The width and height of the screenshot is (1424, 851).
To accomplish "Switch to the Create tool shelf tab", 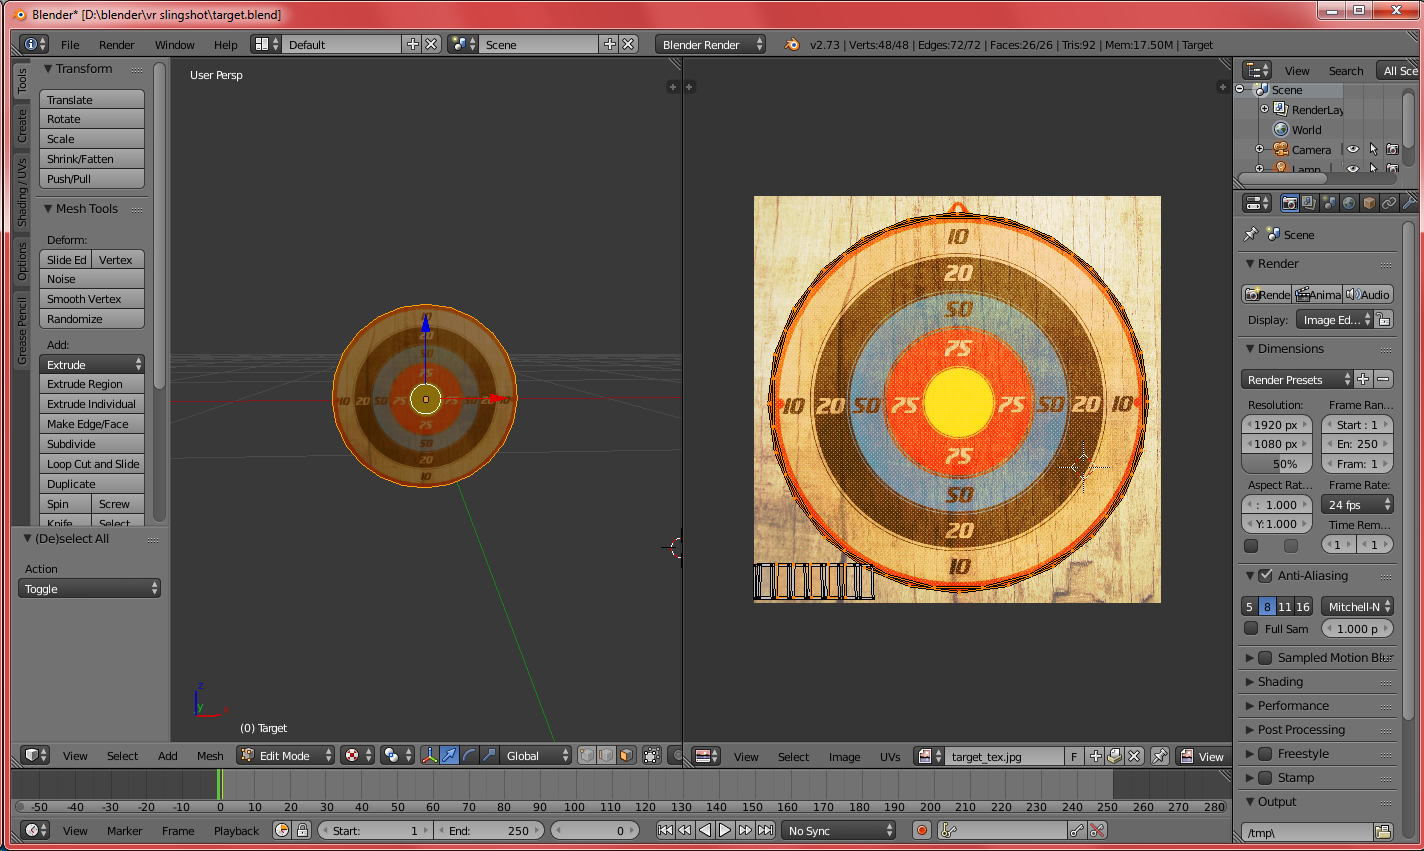I will click(22, 126).
